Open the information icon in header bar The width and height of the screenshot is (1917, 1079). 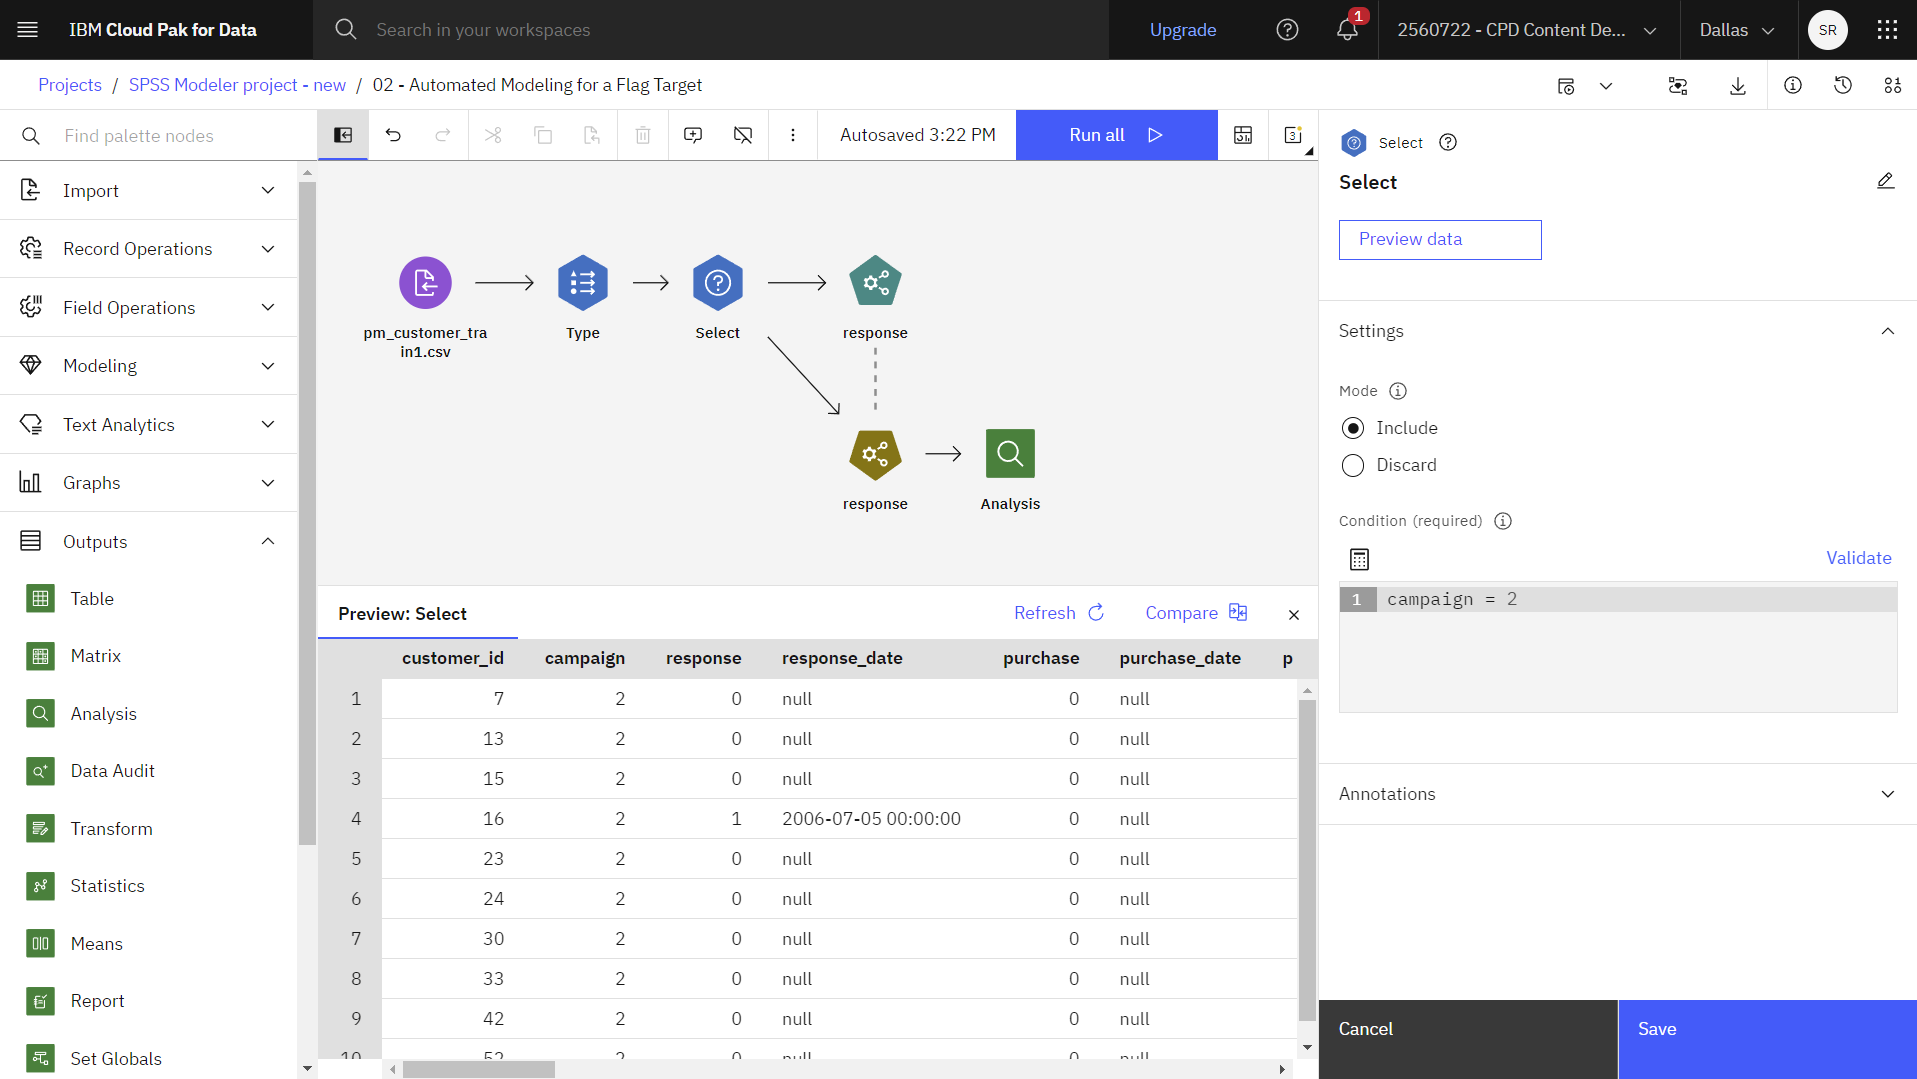[1793, 86]
